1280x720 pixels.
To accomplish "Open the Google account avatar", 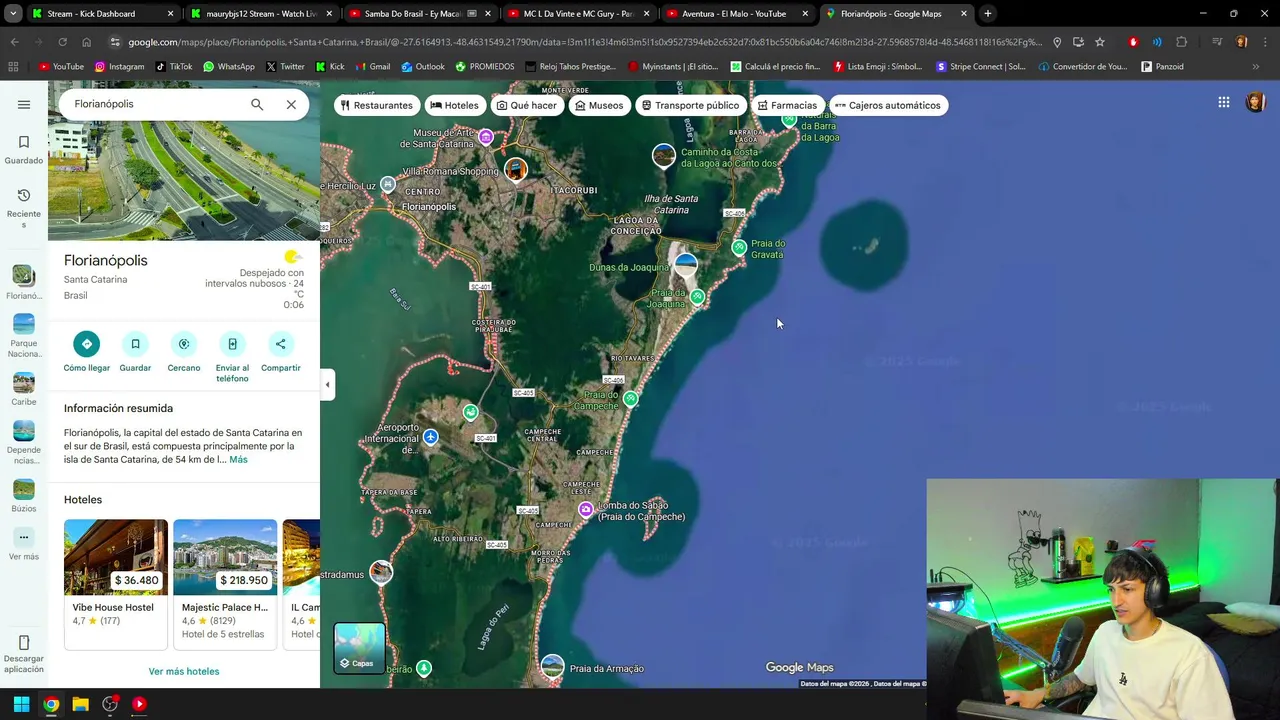I will (1256, 102).
